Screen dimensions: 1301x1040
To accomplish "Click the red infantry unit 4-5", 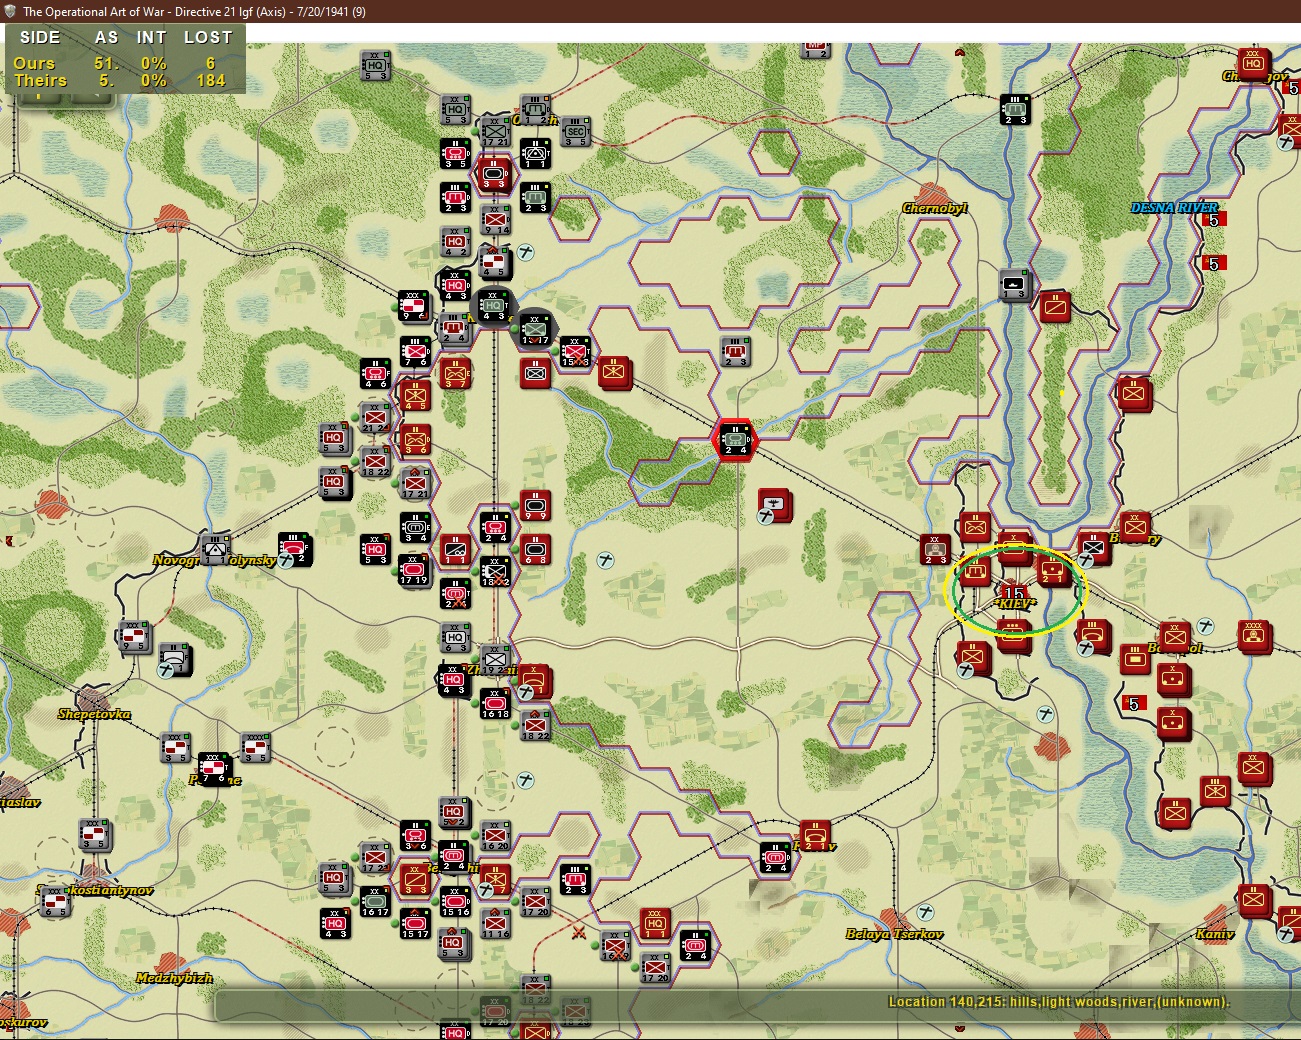I will 415,395.
